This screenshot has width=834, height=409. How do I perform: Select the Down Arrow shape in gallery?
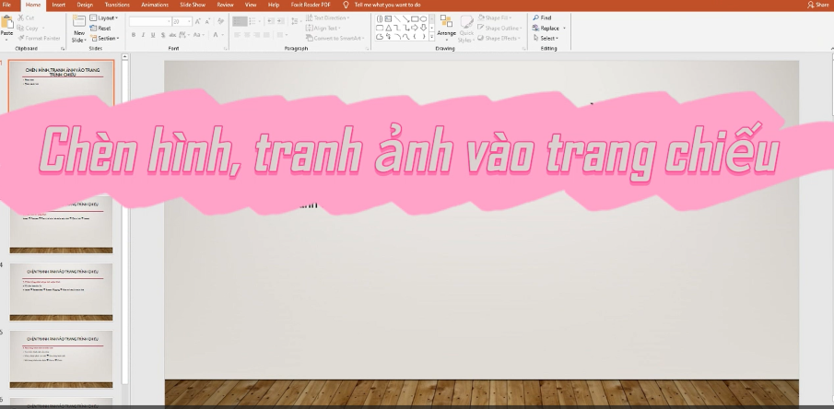point(423,28)
